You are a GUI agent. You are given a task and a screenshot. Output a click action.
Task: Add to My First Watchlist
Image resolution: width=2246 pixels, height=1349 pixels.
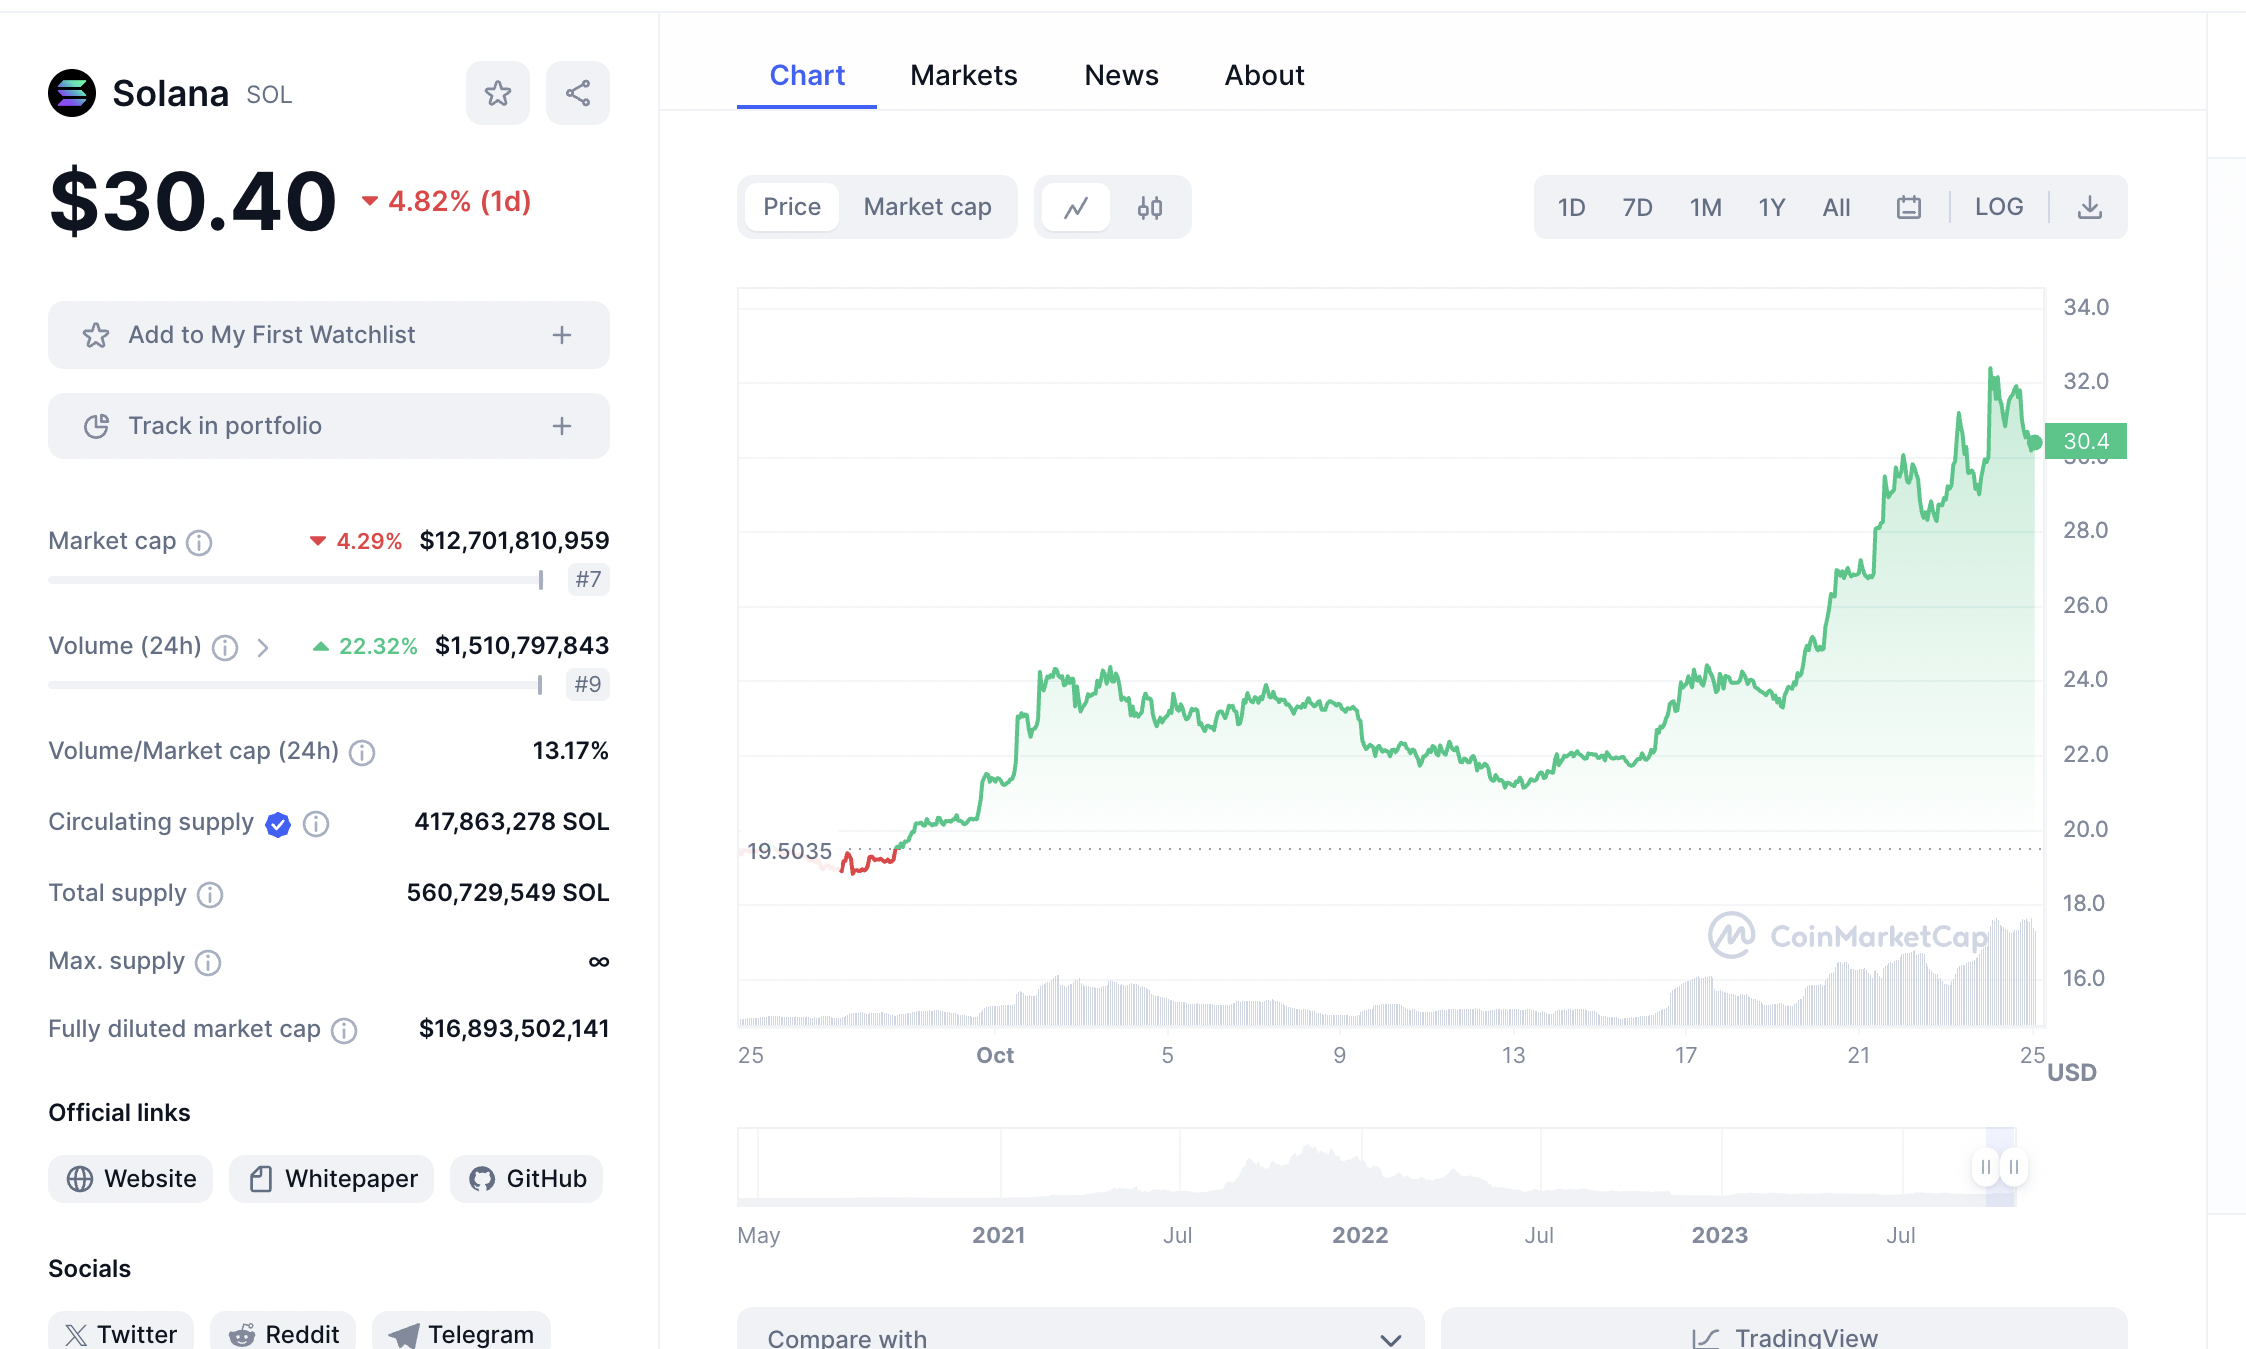coord(329,335)
